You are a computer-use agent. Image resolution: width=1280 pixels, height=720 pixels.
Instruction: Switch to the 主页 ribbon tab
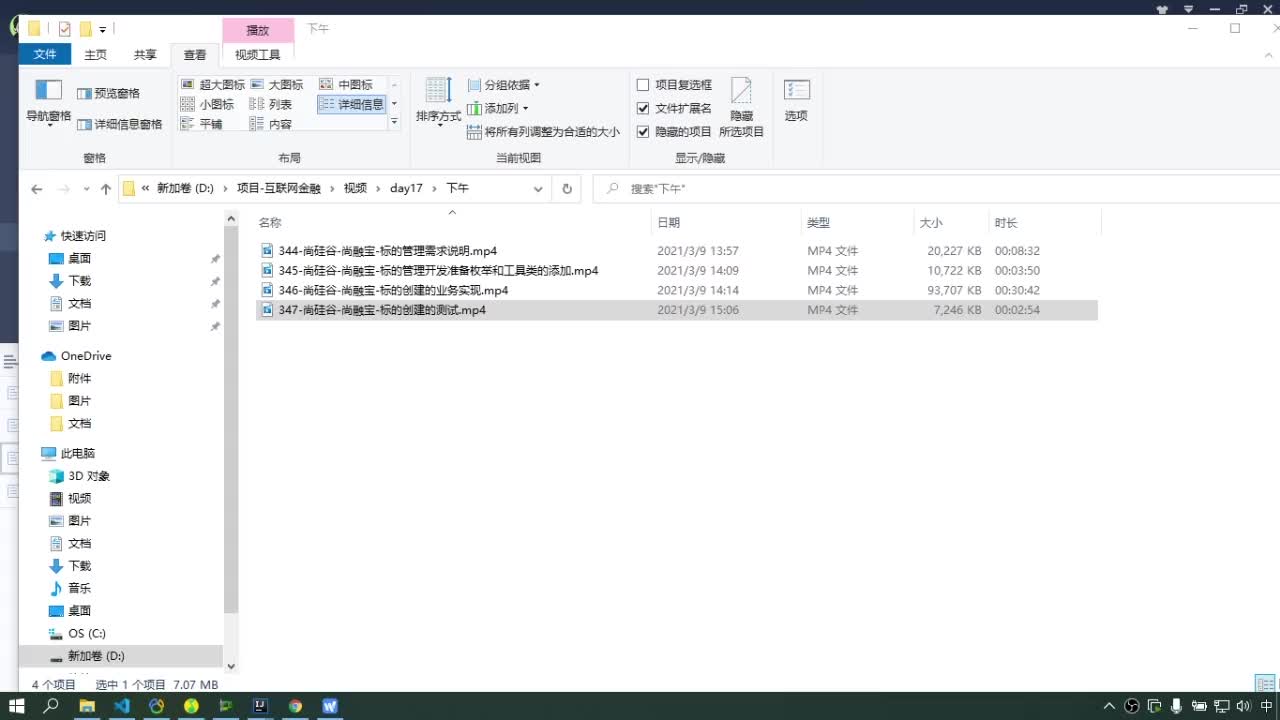(x=96, y=55)
